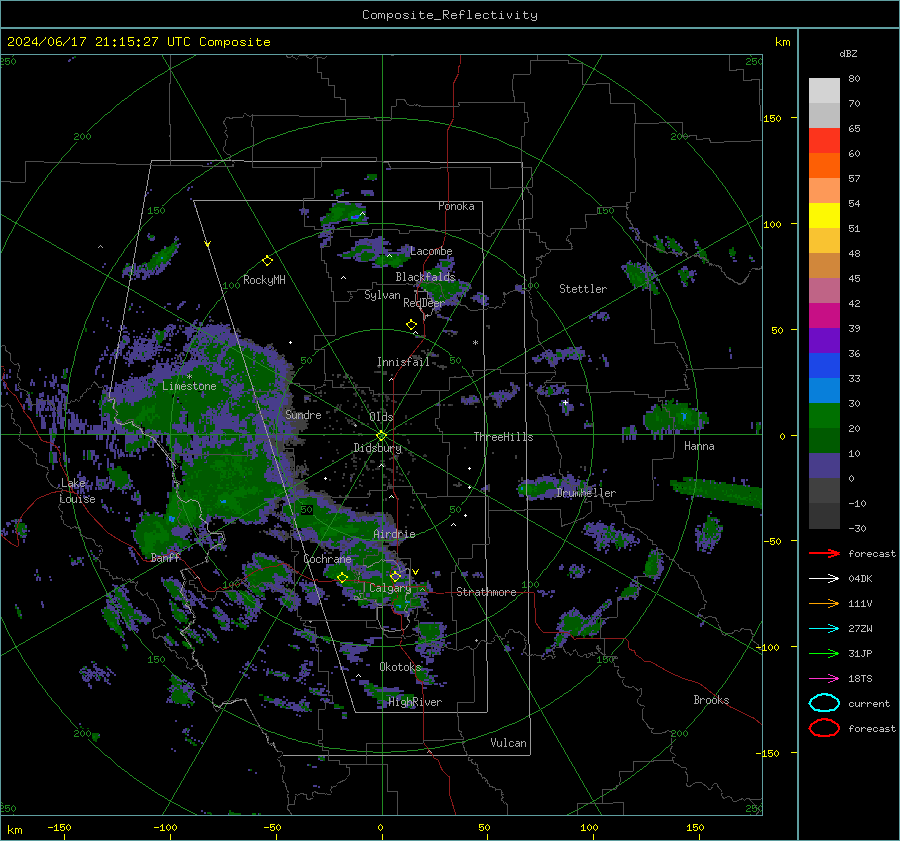Image resolution: width=900 pixels, height=841 pixels.
Task: Click the dBZ legend heading
Action: (848, 53)
